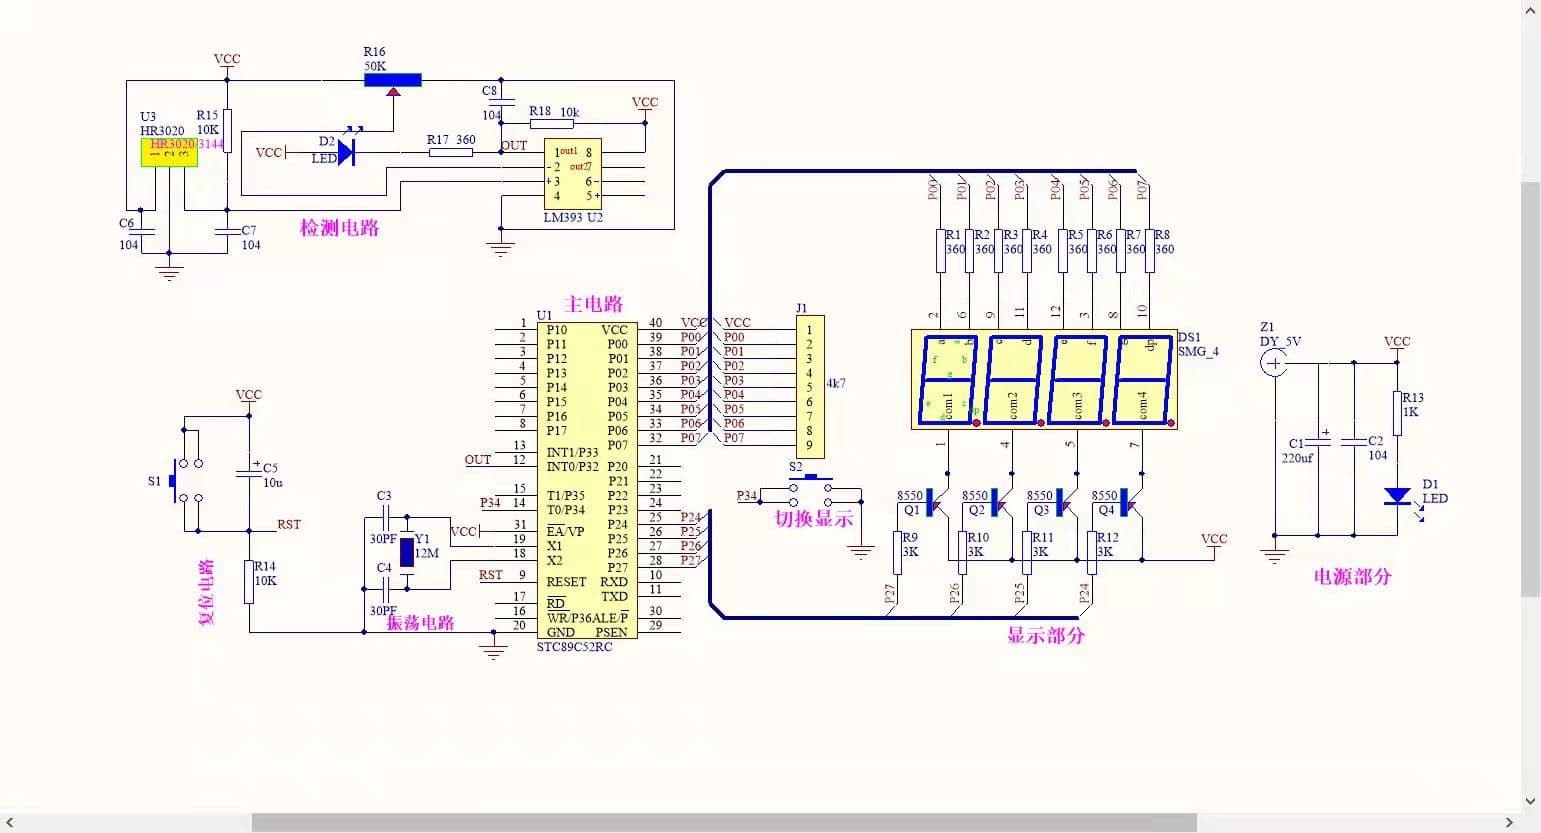The image size is (1541, 833).
Task: Click the STC89C52RC microcontroller chip body
Action: [x=586, y=480]
